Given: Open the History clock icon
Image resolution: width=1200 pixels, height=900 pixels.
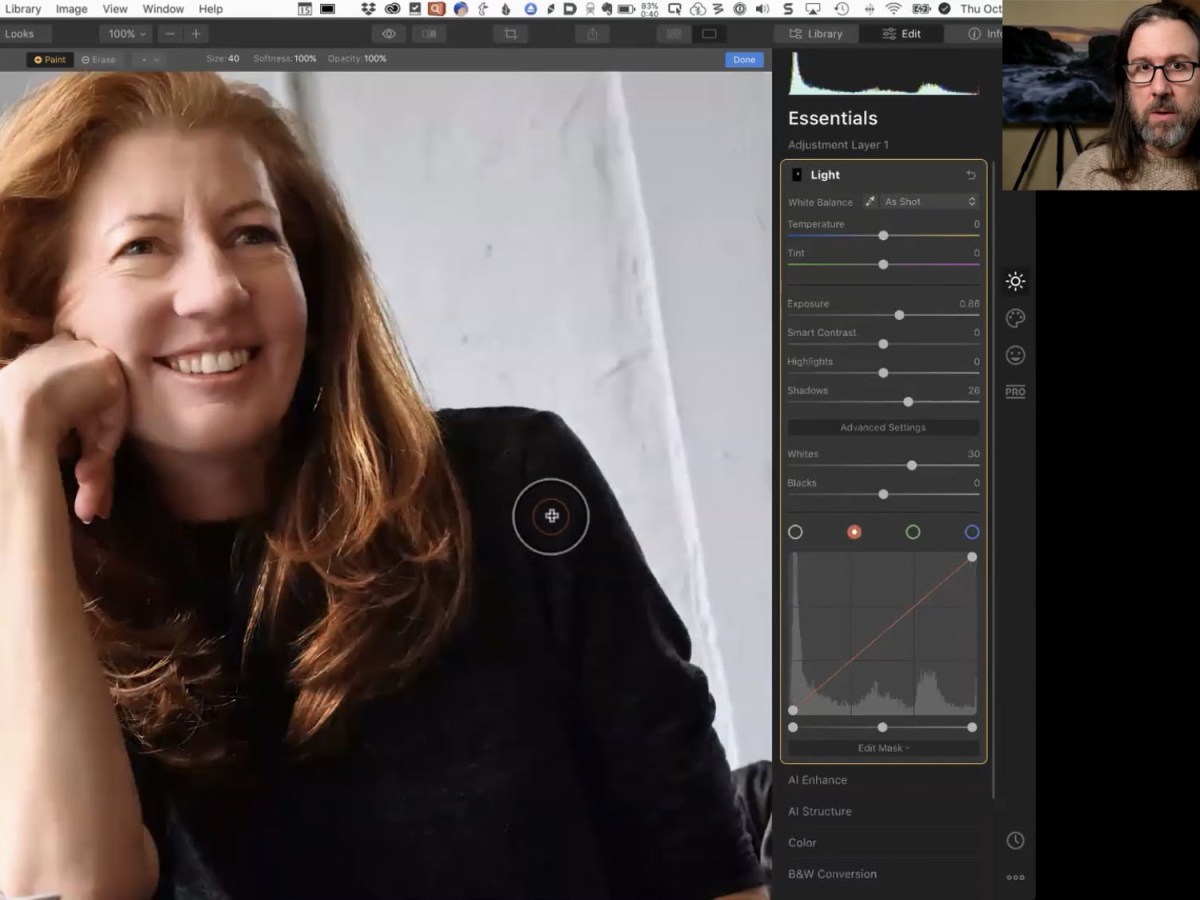Looking at the screenshot, I should click(1015, 841).
